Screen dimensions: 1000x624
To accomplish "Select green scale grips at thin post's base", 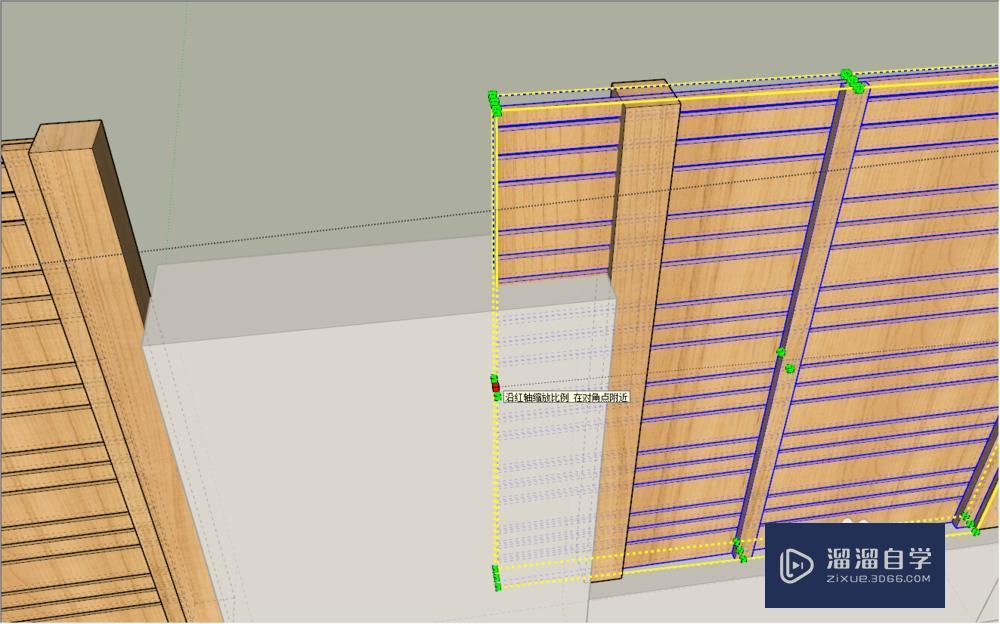I will [739, 550].
